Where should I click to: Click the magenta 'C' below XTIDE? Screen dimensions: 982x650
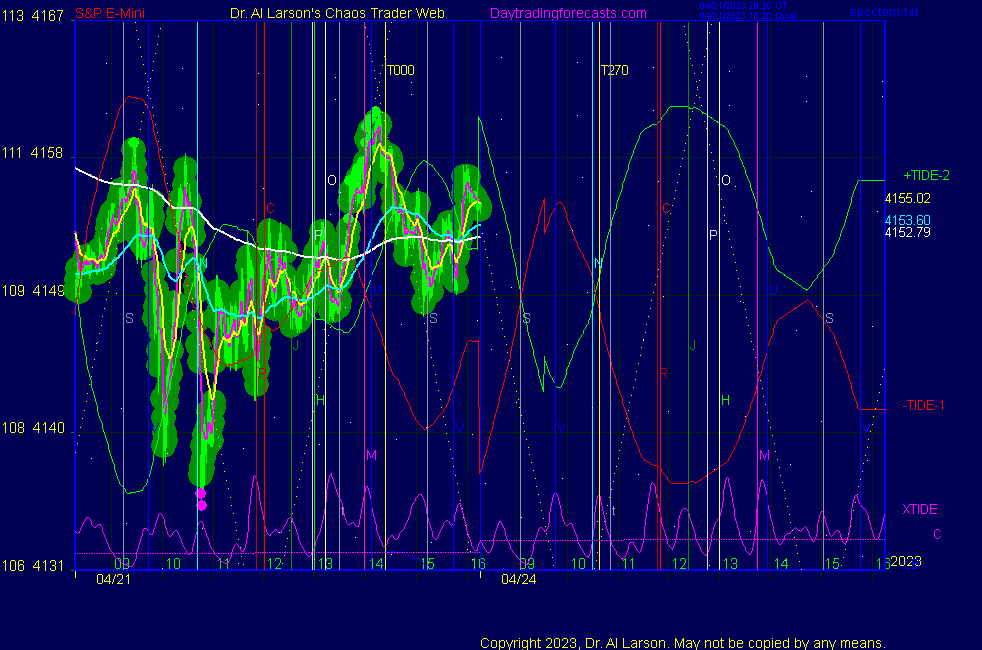tap(938, 534)
